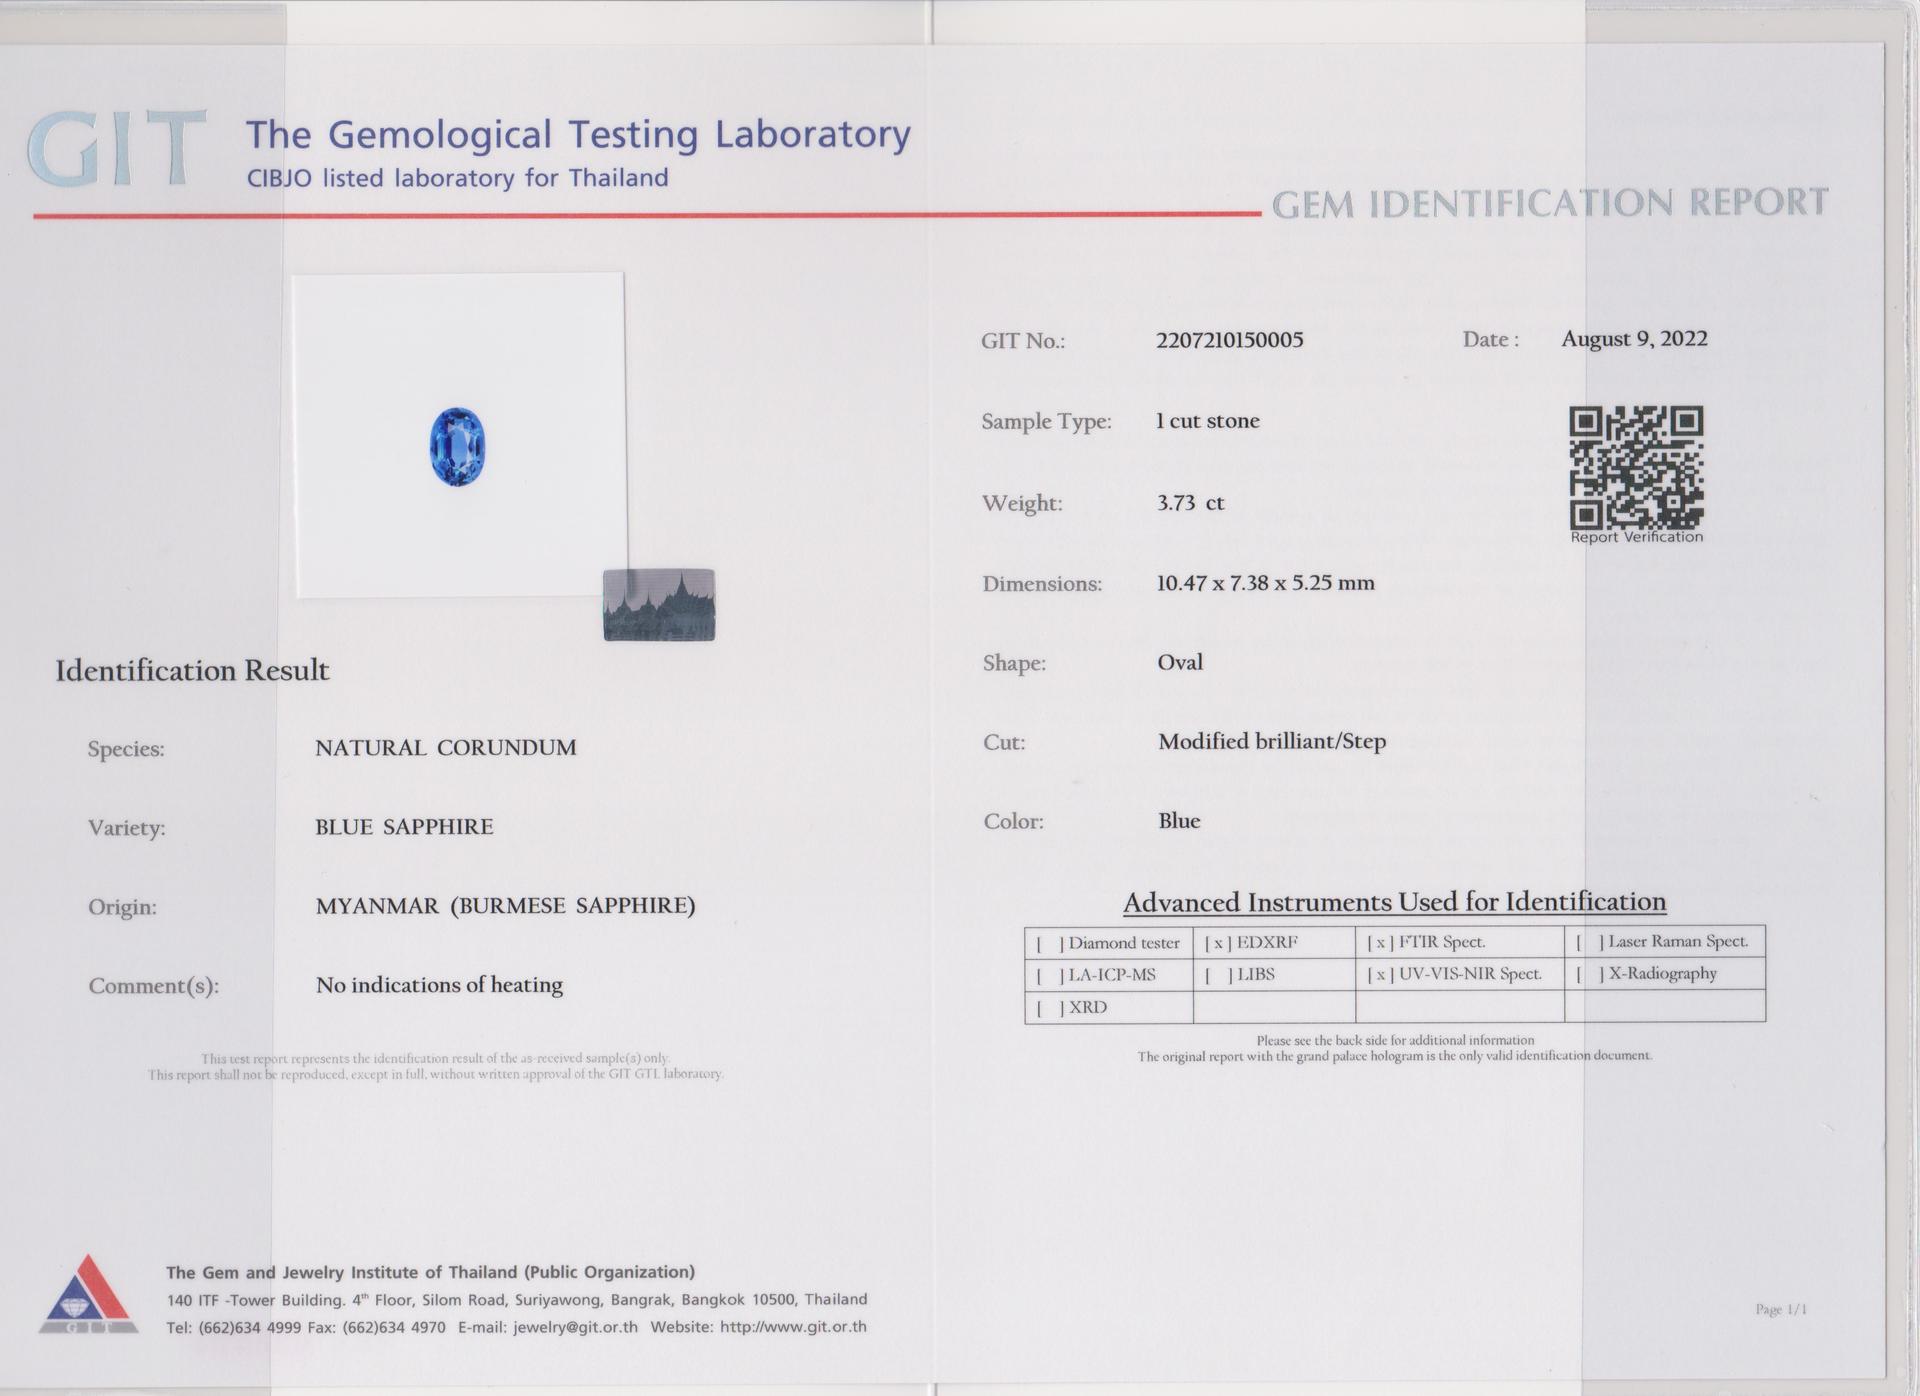1920x1396 pixels.
Task: Click the 'Sample Type:' label
Action: tap(1046, 422)
